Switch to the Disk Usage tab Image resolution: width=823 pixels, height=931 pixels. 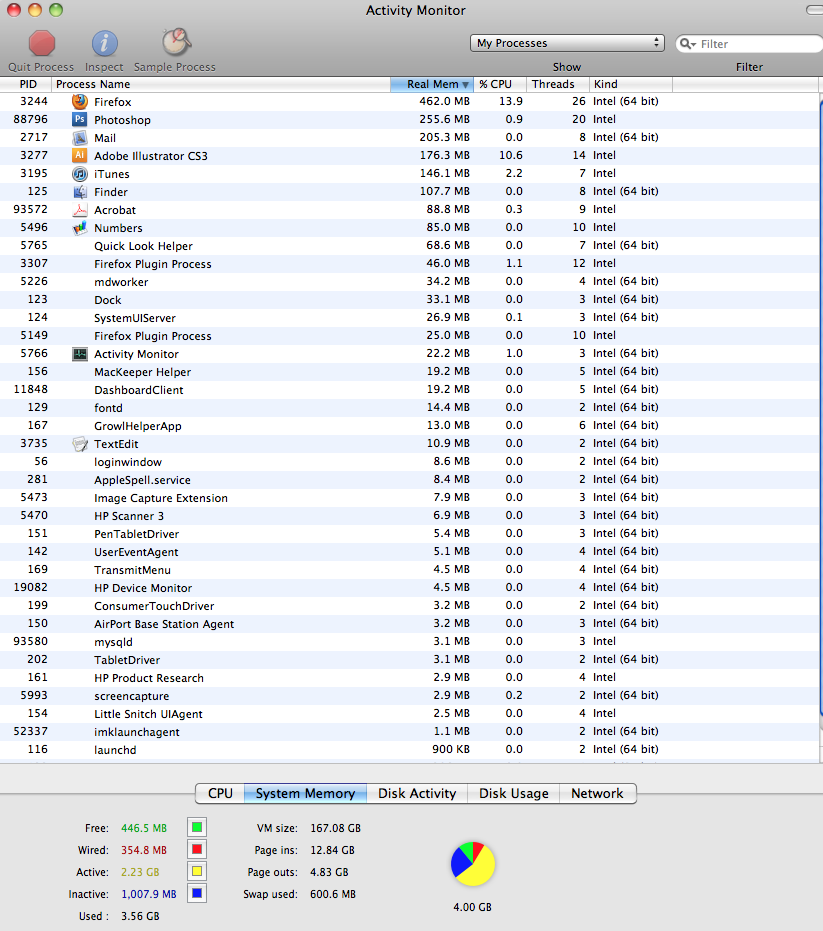pyautogui.click(x=514, y=793)
